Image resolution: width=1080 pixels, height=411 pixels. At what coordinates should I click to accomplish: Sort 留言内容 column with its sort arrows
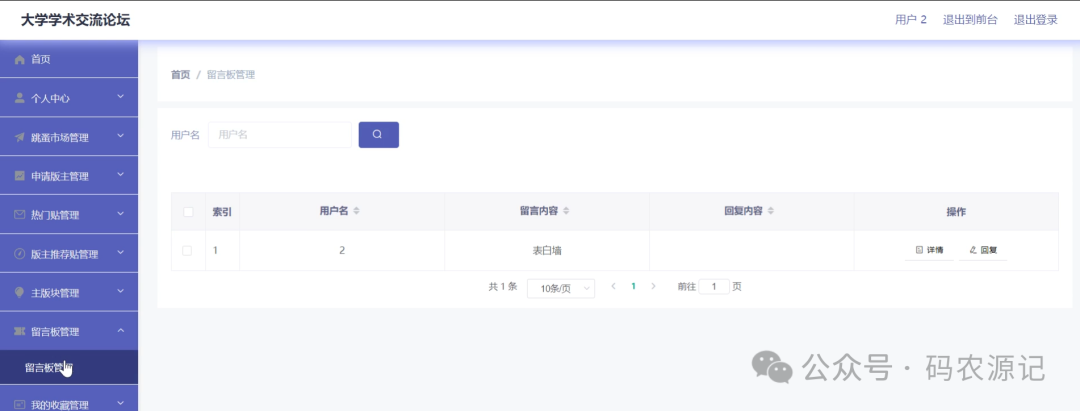coord(565,211)
